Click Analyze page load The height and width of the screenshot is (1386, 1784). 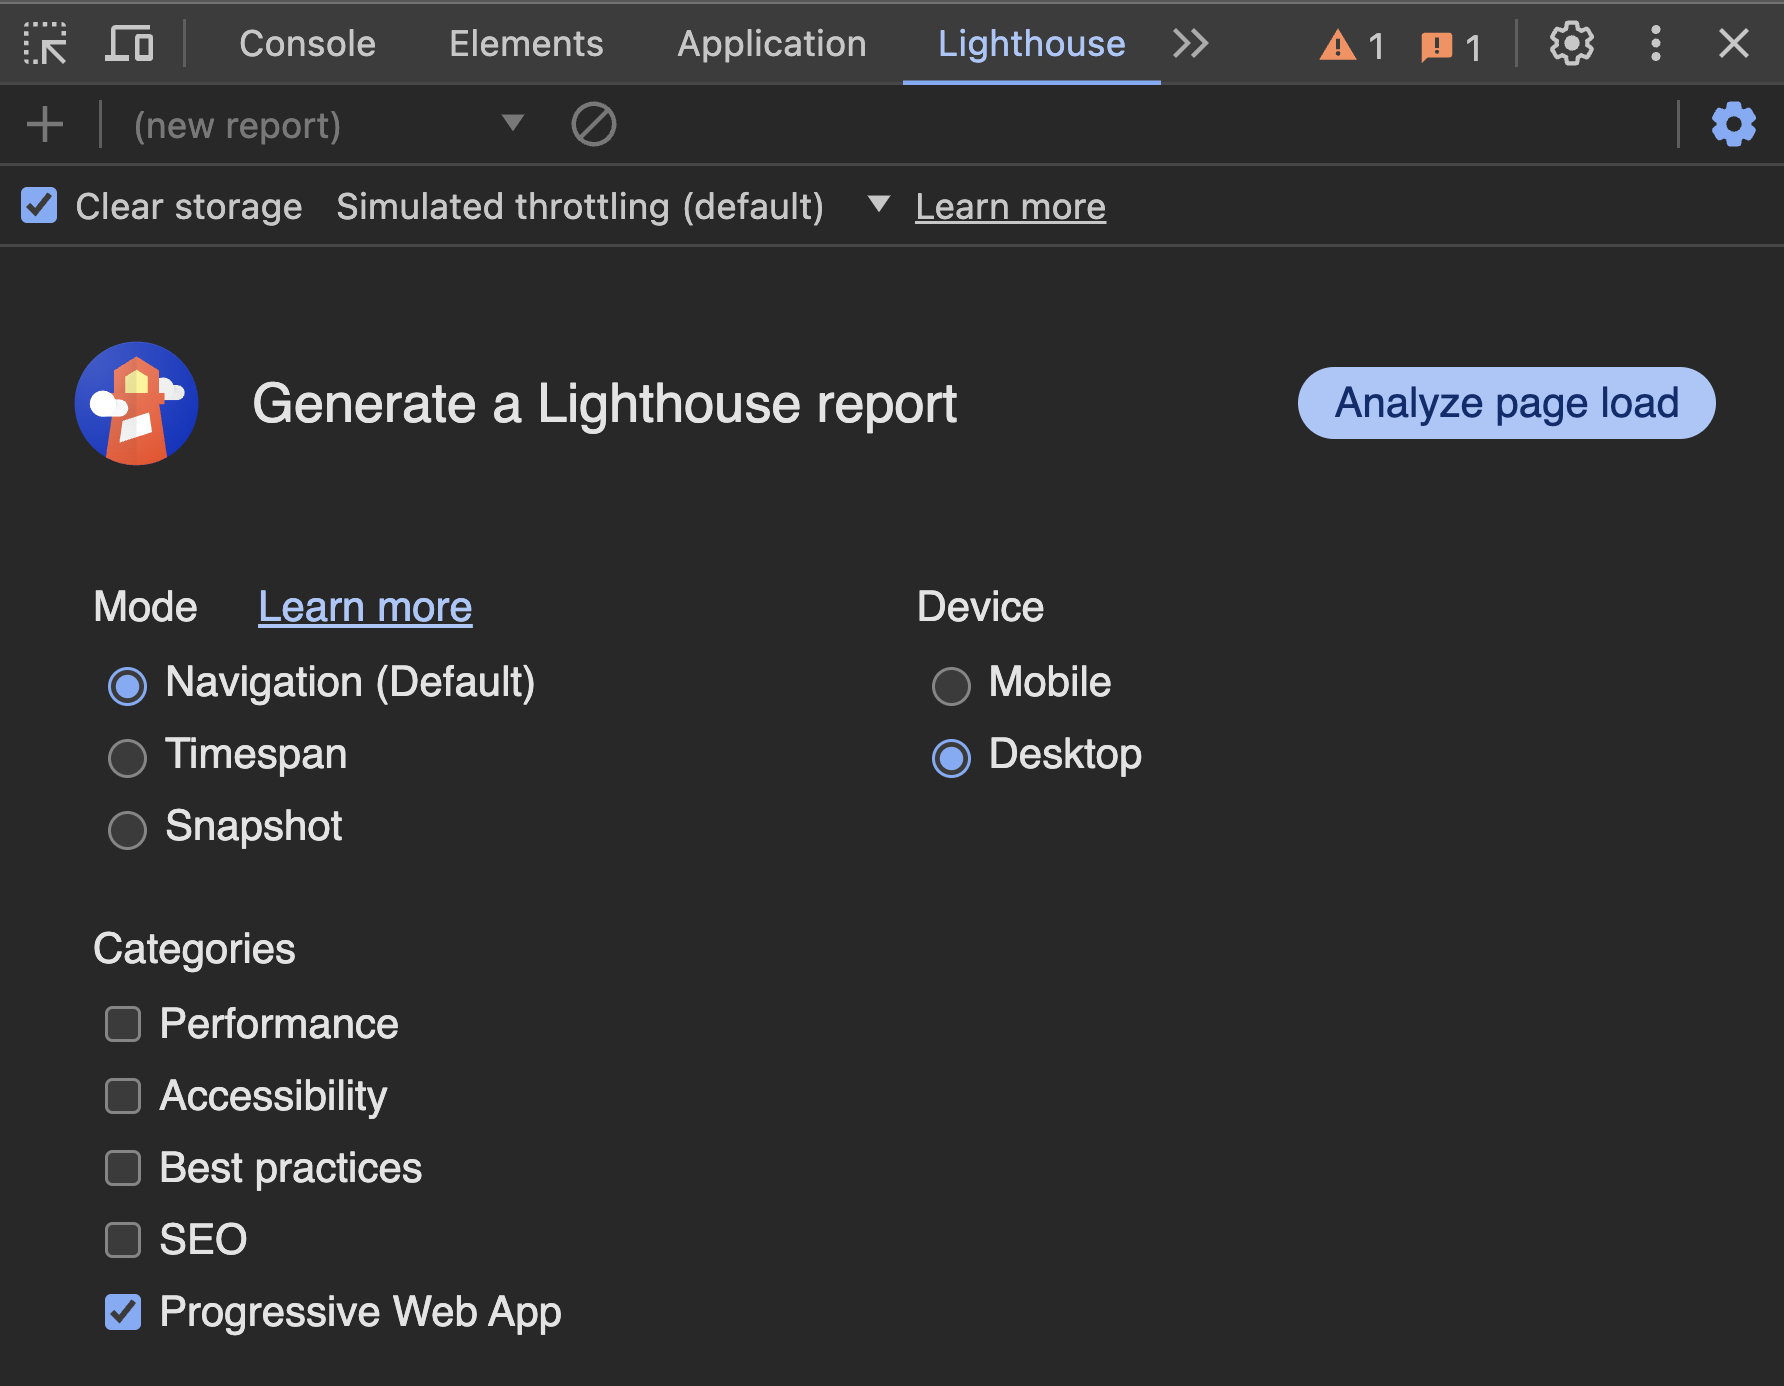tap(1505, 402)
